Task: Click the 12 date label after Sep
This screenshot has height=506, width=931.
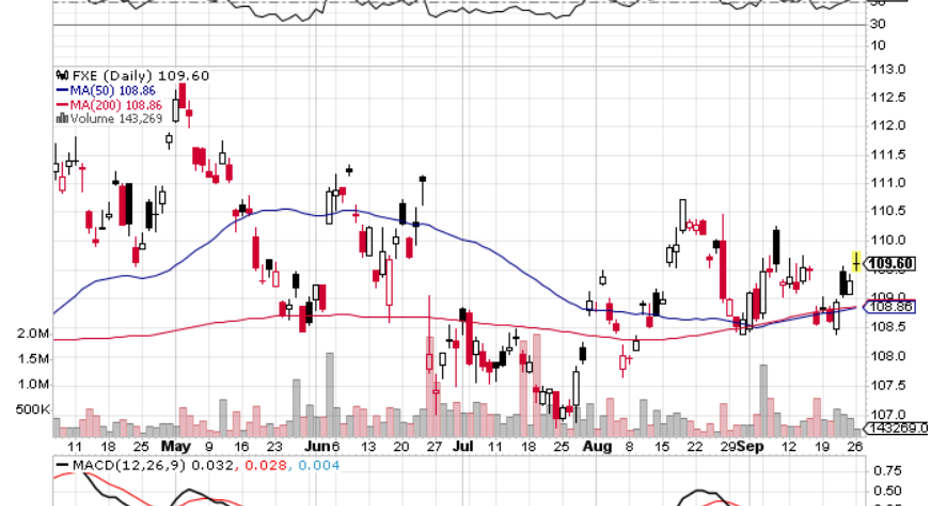Action: click(788, 447)
